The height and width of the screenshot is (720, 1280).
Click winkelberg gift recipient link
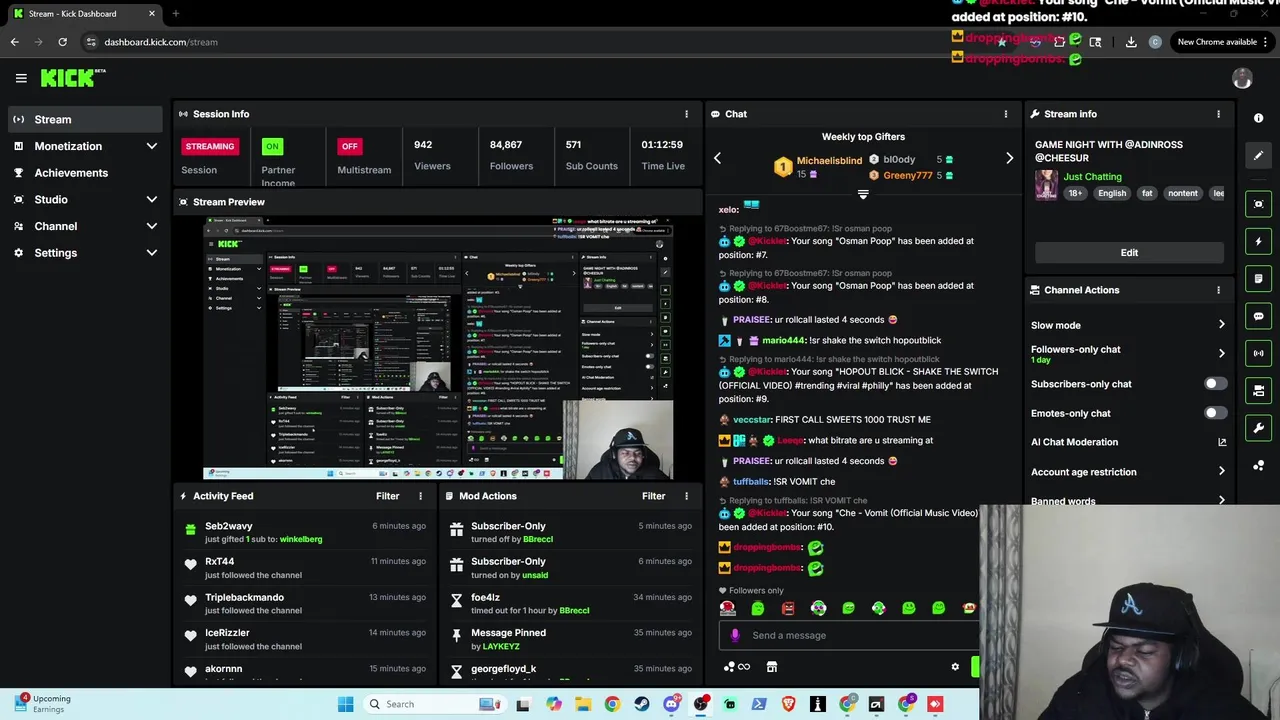[x=301, y=539]
